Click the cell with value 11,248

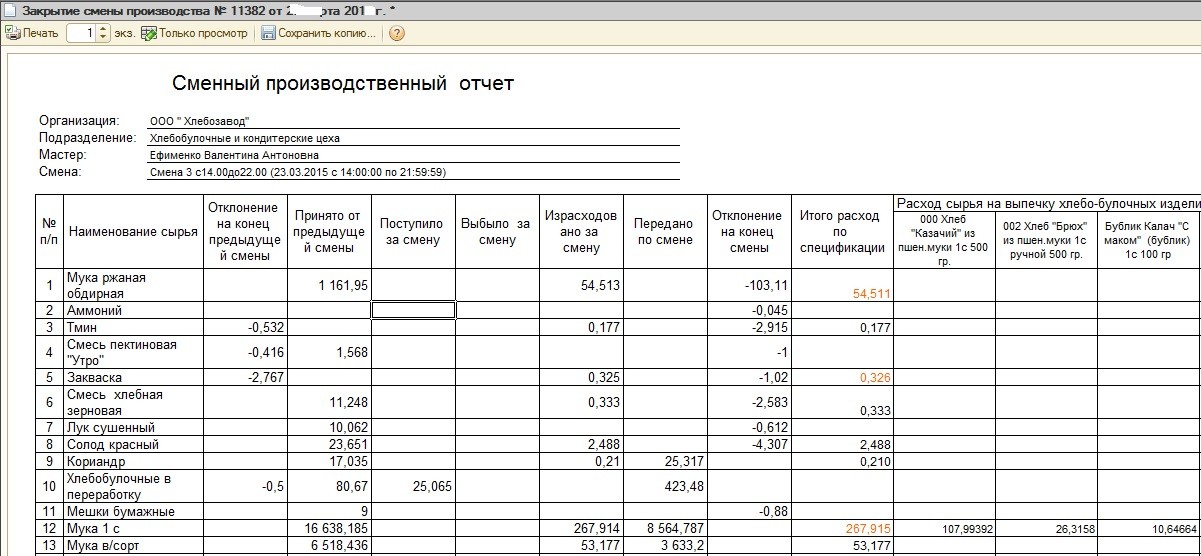point(328,402)
